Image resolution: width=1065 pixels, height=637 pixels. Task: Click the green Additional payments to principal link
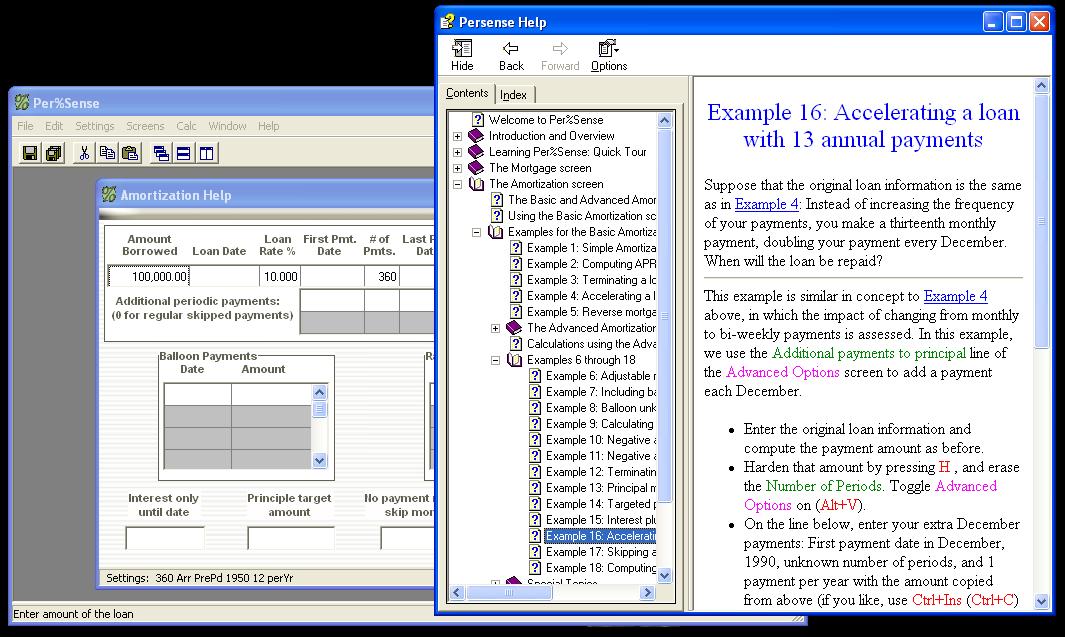click(869, 353)
